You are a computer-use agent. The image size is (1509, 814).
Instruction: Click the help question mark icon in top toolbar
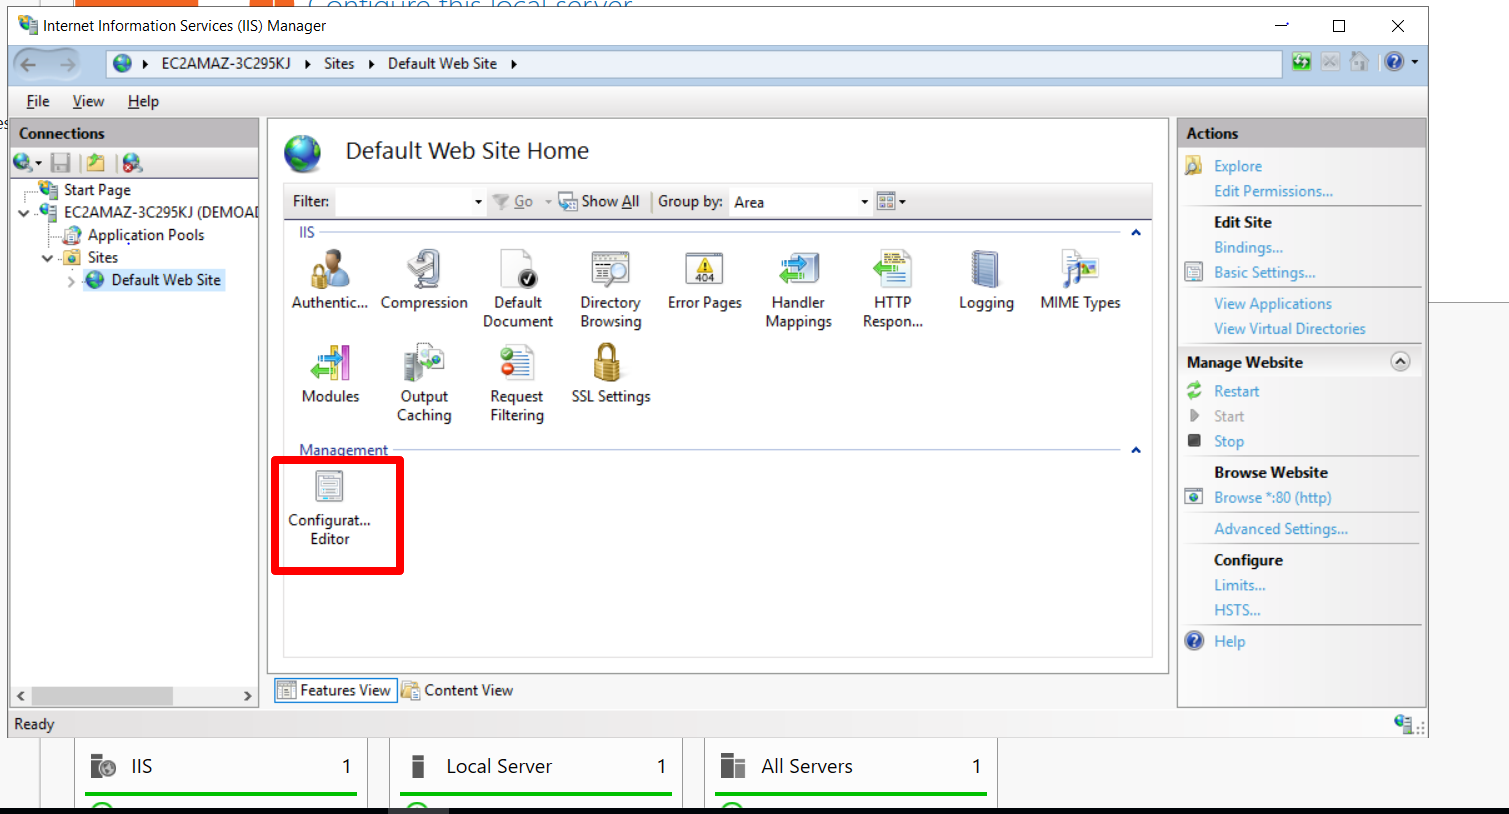1394,62
